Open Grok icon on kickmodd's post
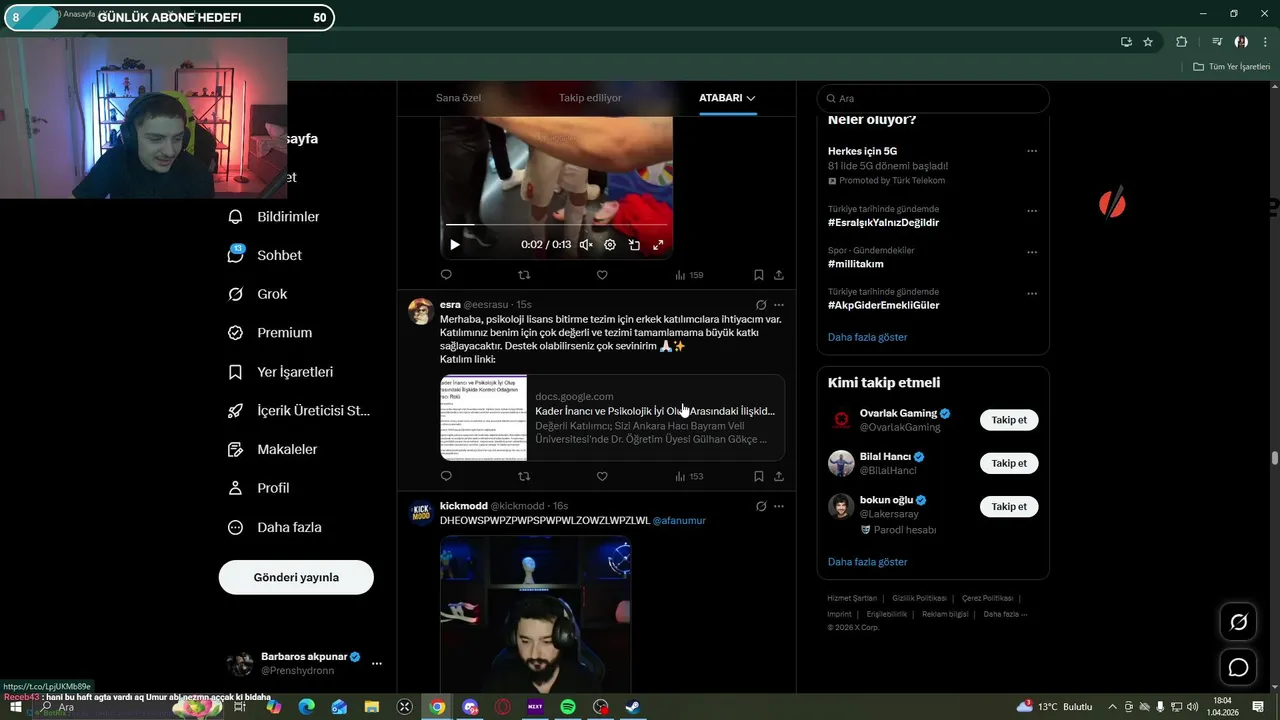Viewport: 1280px width, 720px height. pyautogui.click(x=761, y=507)
